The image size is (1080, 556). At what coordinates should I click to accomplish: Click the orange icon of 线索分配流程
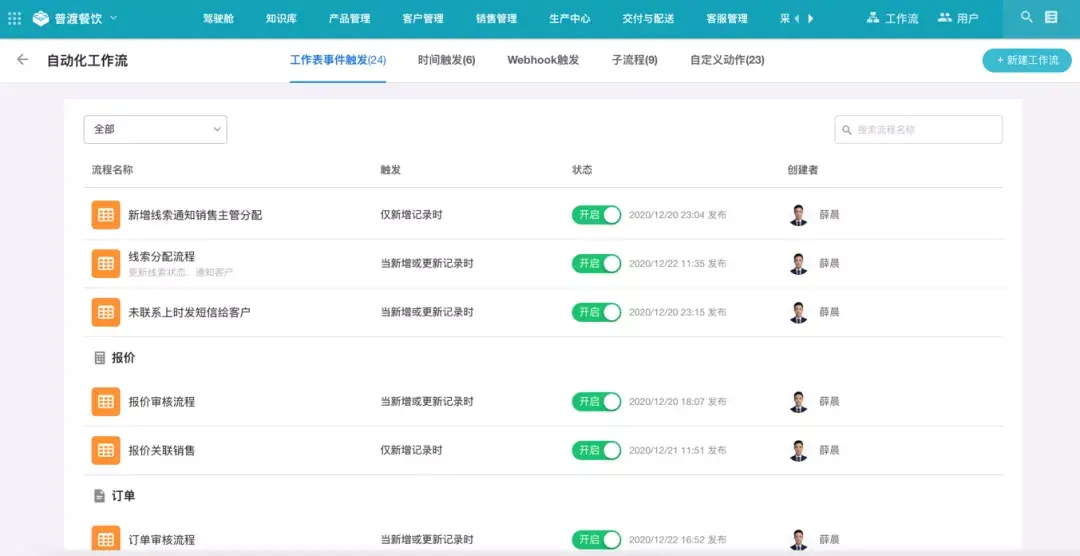pyautogui.click(x=105, y=263)
